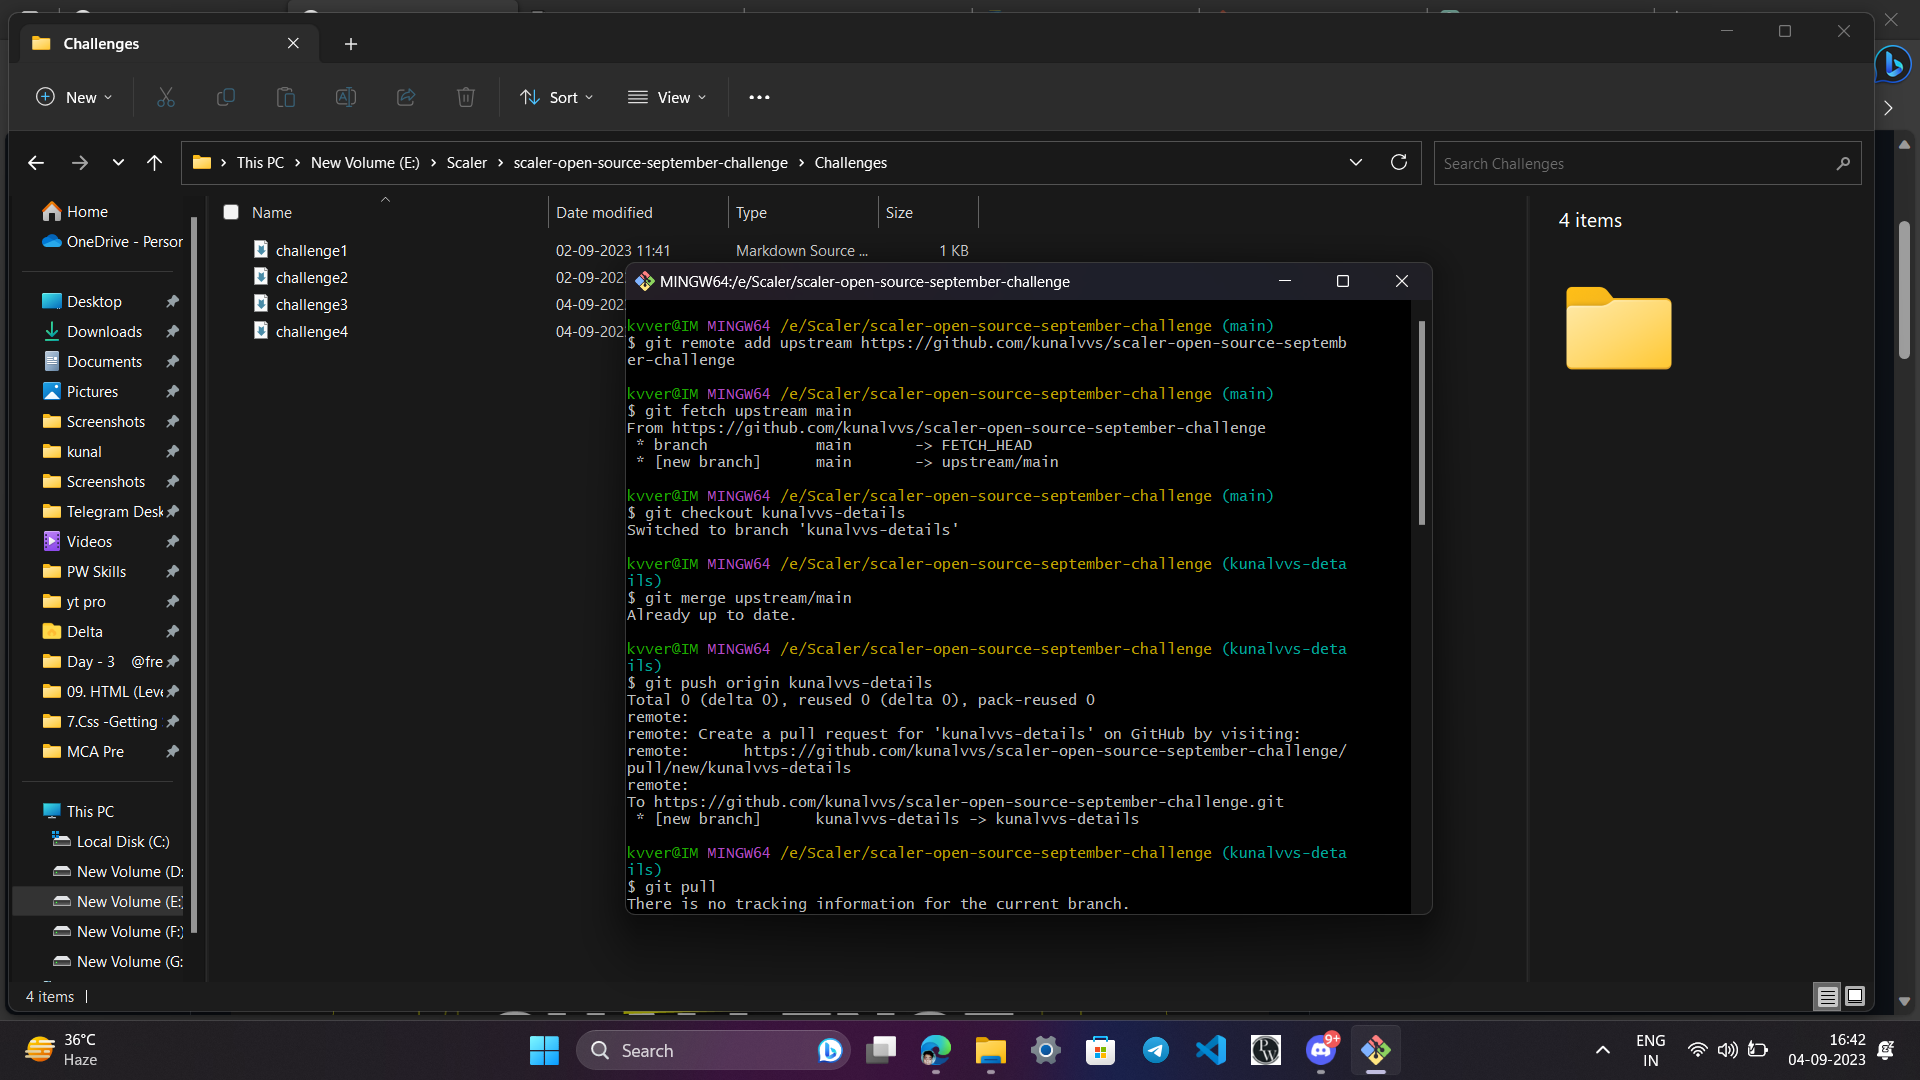Refresh the folder using the refresh icon

click(x=1398, y=162)
